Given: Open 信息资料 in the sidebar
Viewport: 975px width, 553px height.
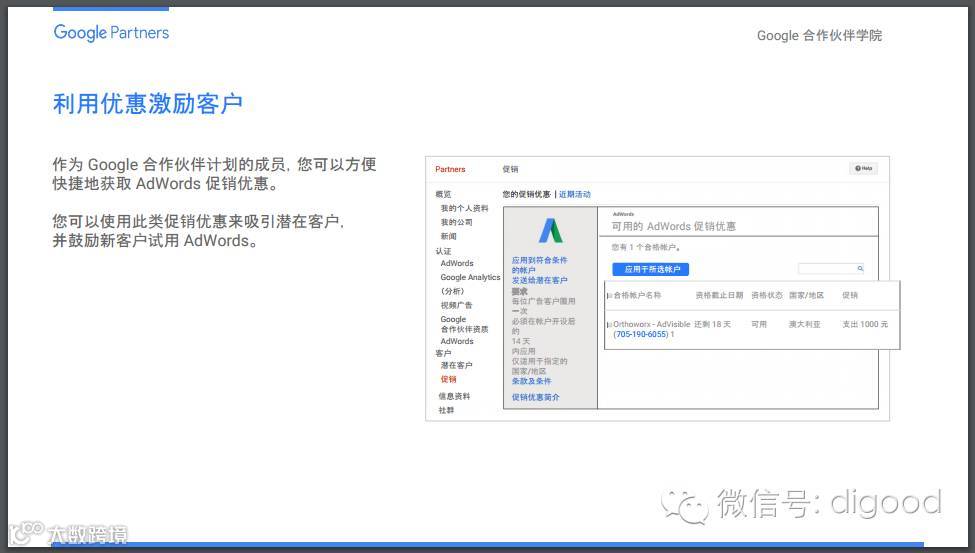Looking at the screenshot, I should click(454, 396).
